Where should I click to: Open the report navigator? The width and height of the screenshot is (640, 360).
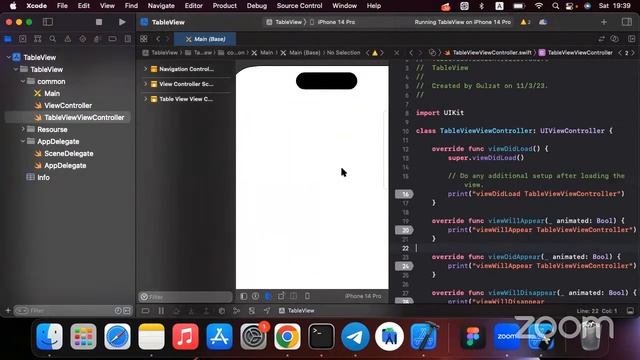(x=127, y=39)
